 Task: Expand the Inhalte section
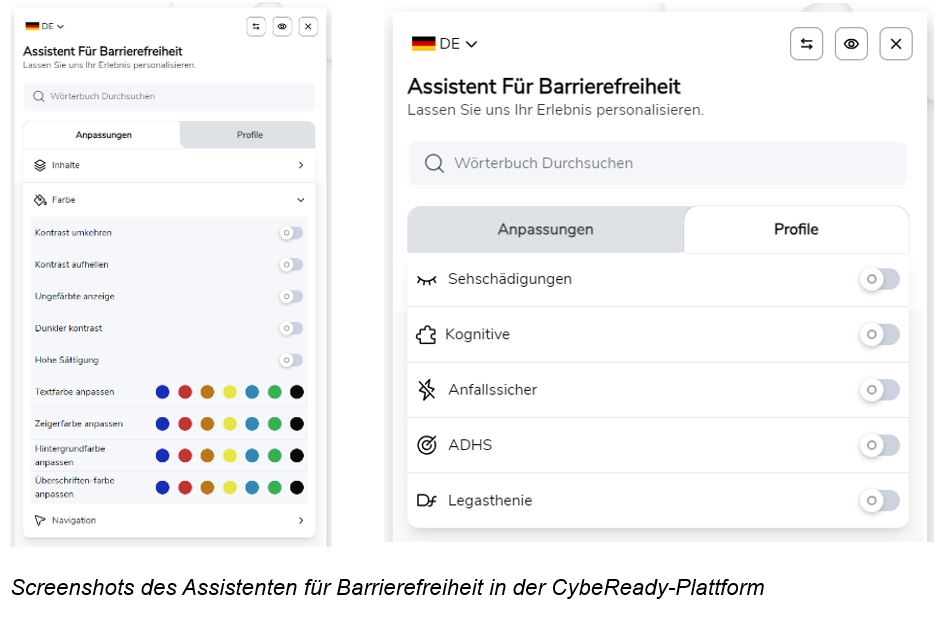click(x=300, y=165)
